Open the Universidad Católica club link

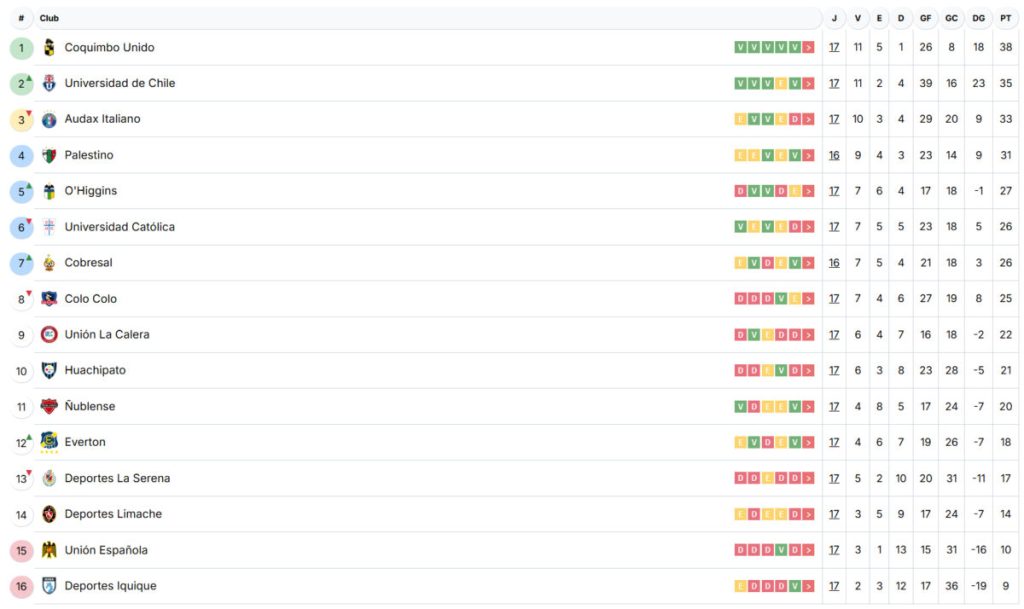coord(120,226)
